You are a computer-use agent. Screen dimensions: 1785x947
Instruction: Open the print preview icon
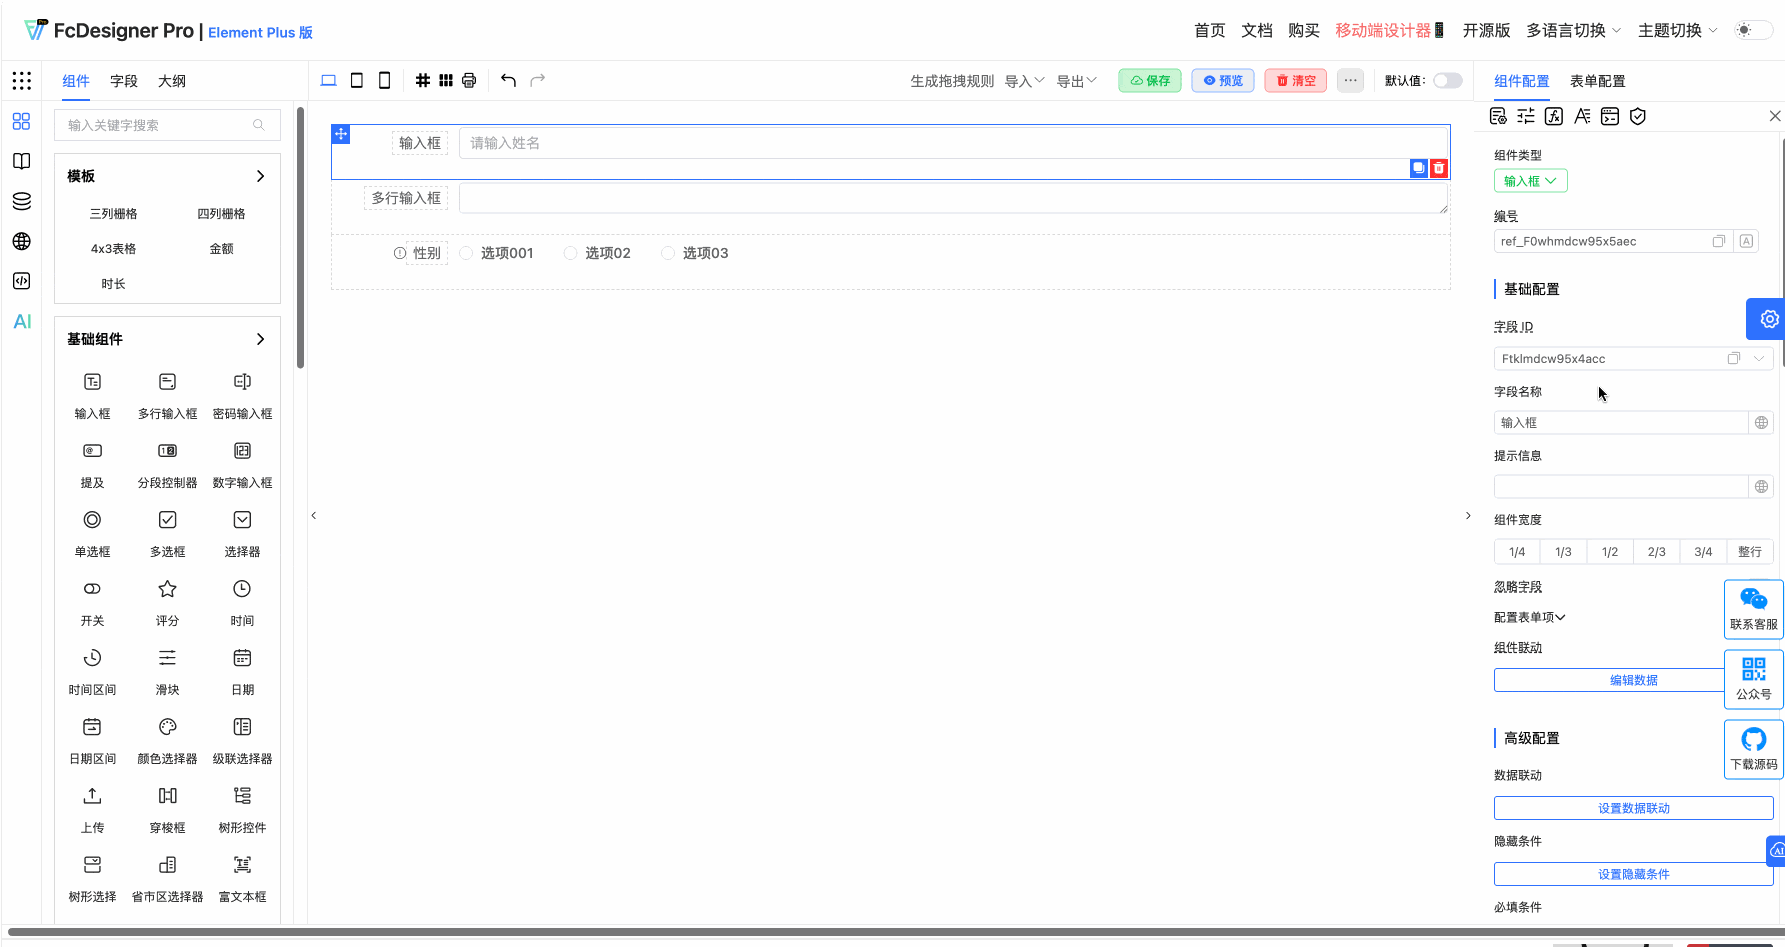tap(469, 80)
